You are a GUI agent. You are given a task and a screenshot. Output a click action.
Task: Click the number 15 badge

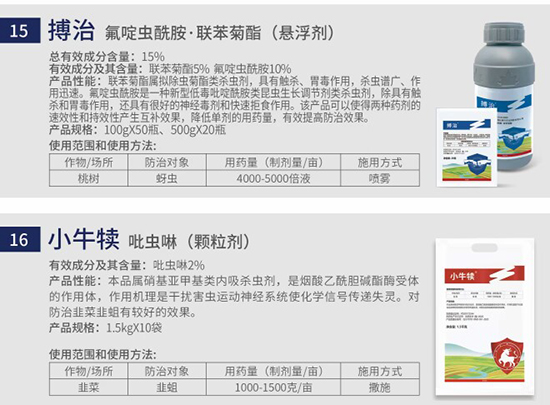(20, 31)
